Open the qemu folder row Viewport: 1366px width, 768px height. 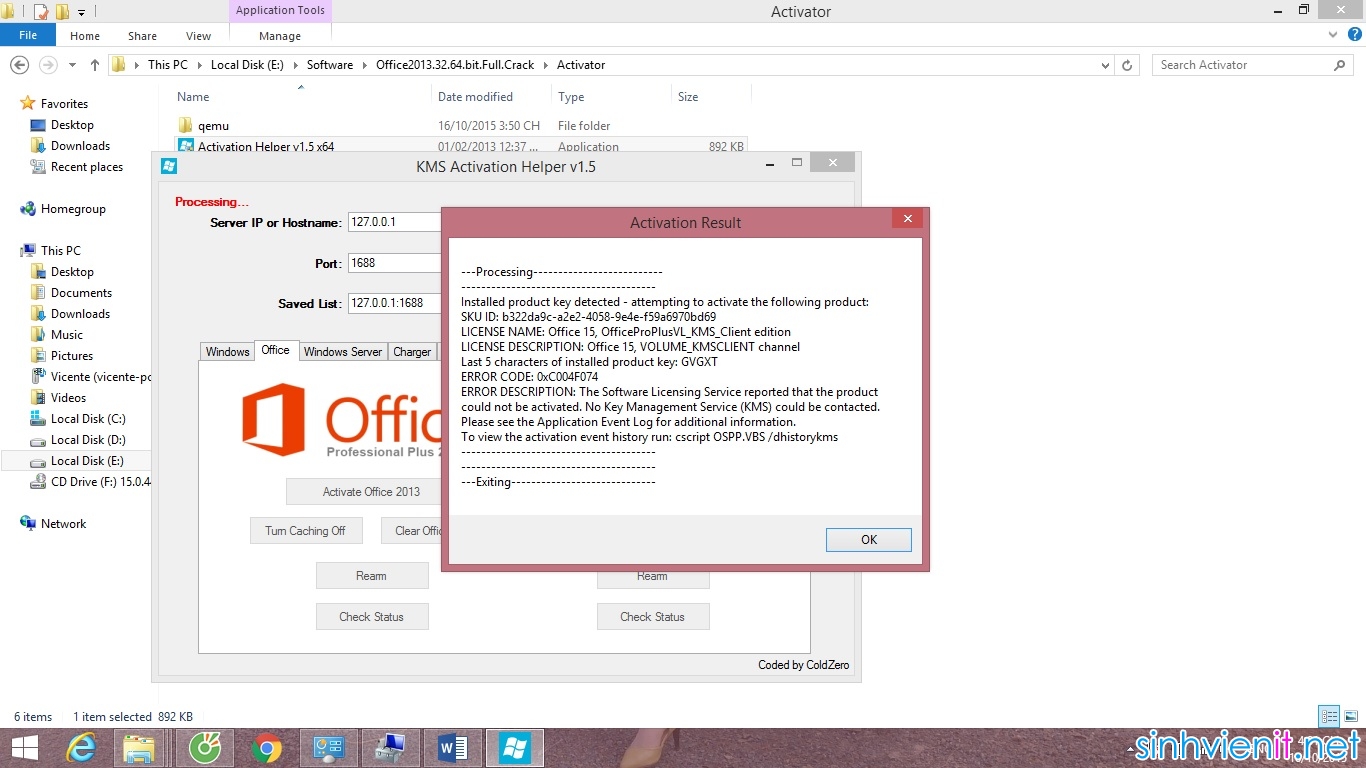pos(460,126)
